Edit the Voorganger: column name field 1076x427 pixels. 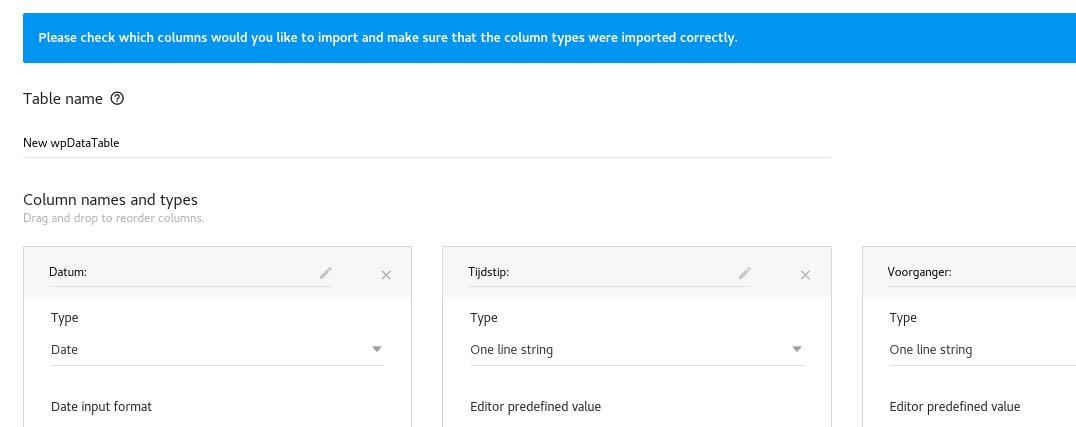pyautogui.click(x=981, y=273)
